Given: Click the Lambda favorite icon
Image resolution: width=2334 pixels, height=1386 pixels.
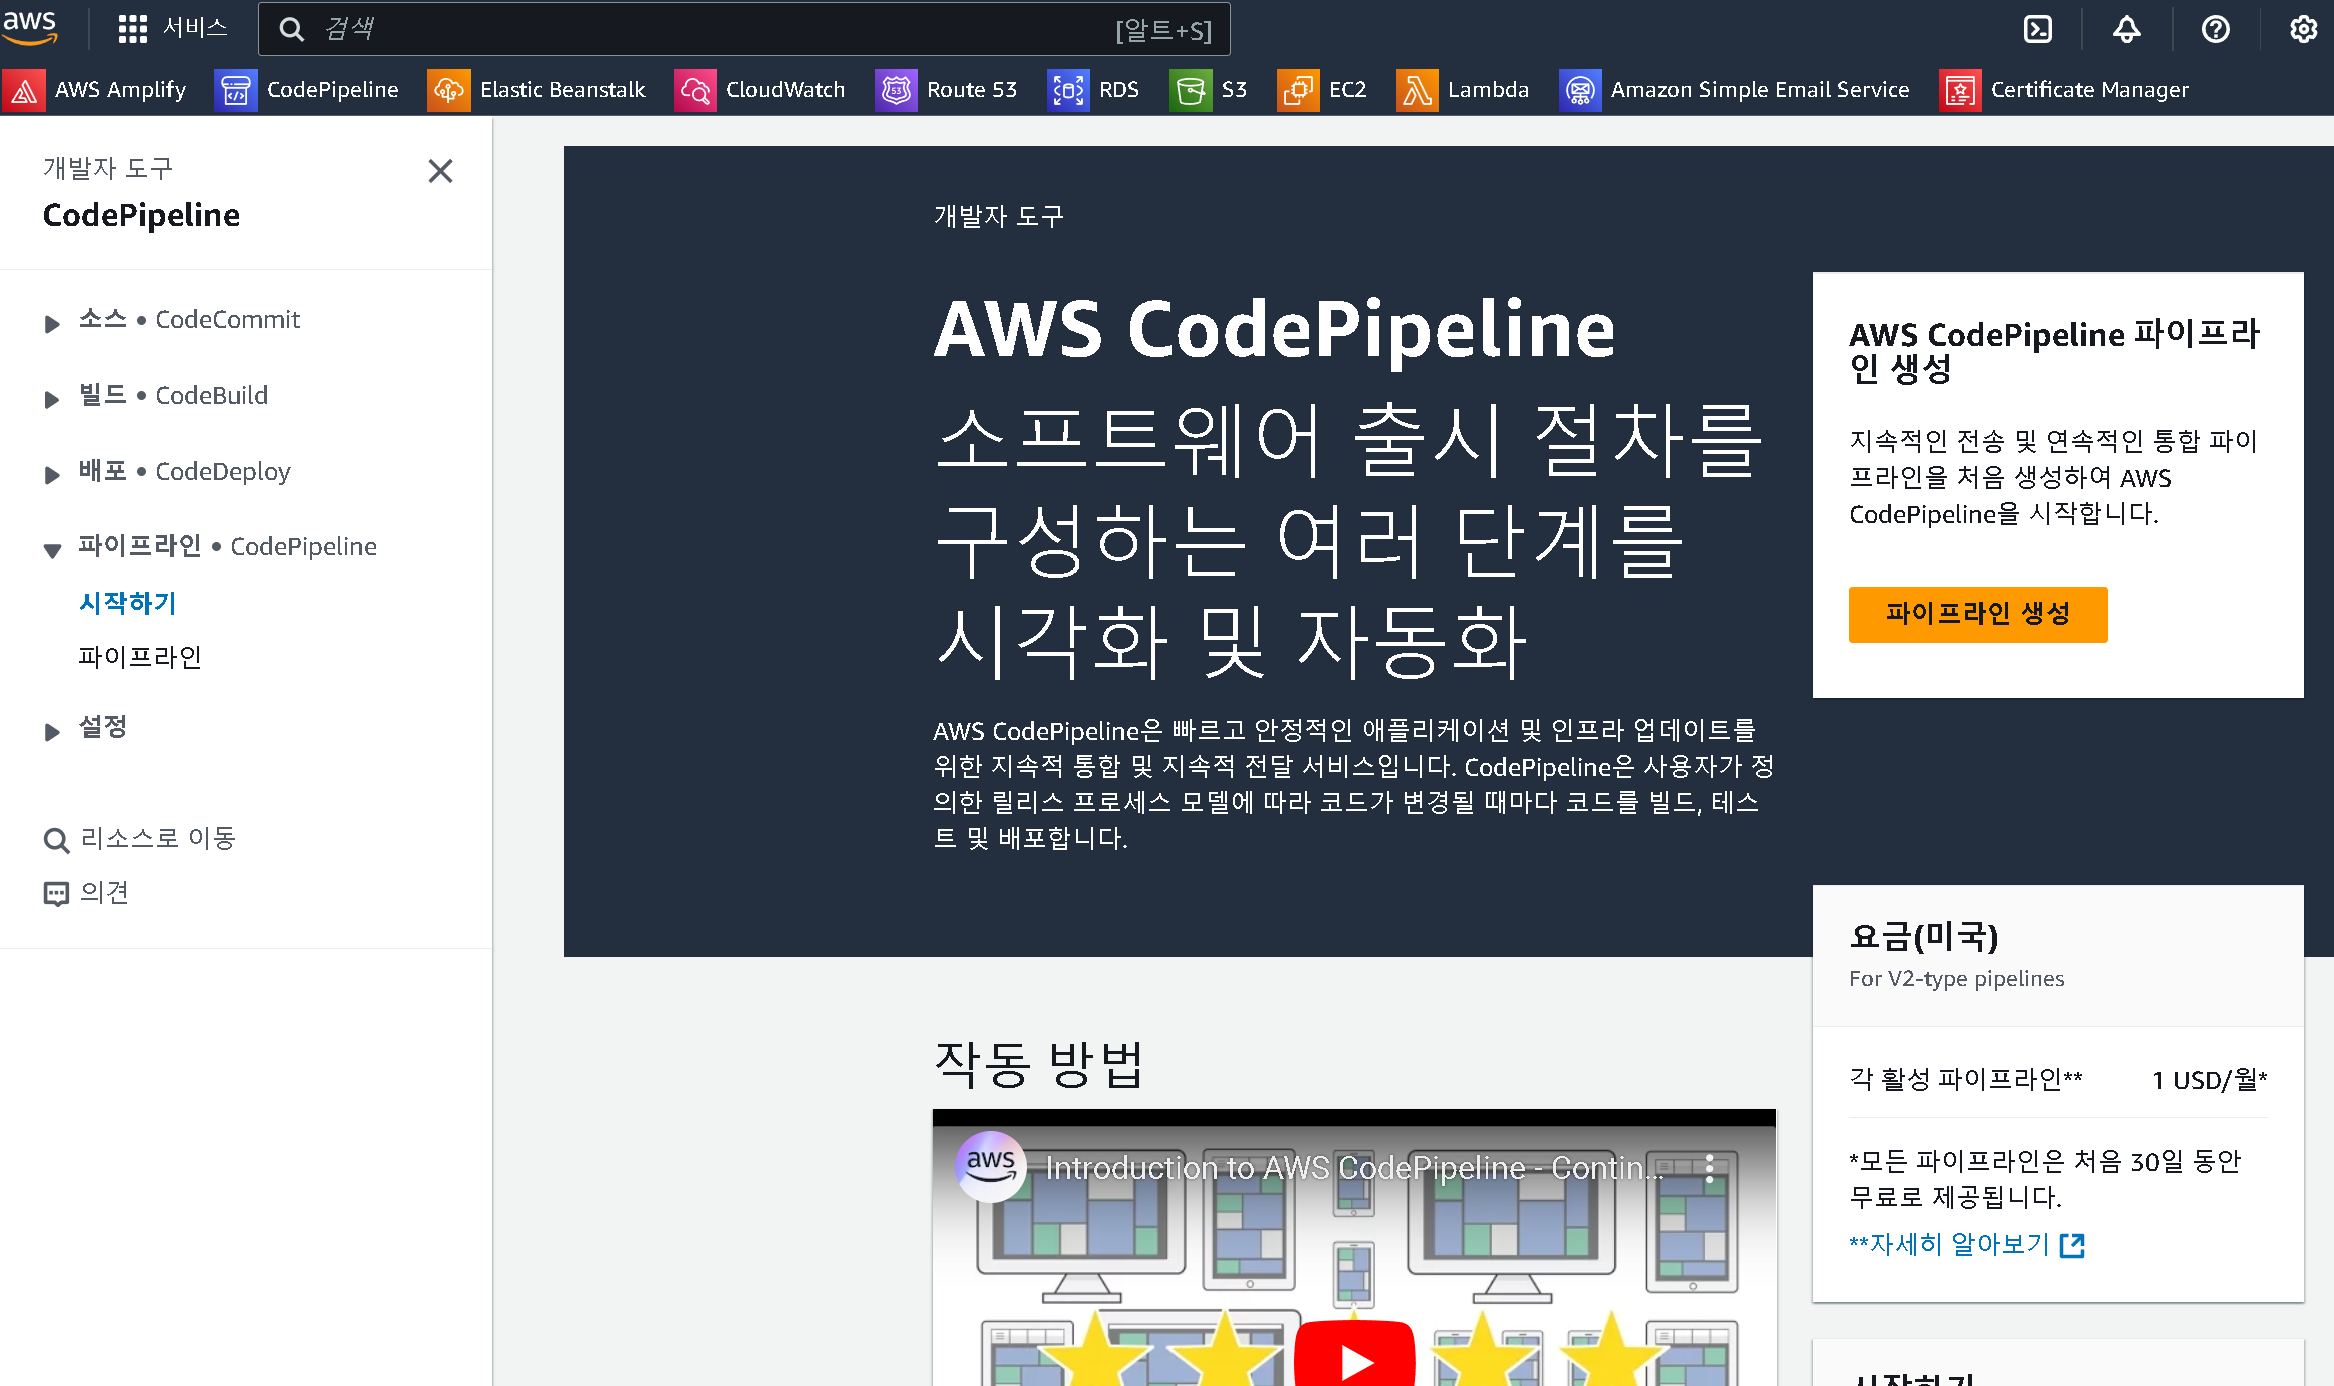Looking at the screenshot, I should tap(1417, 90).
